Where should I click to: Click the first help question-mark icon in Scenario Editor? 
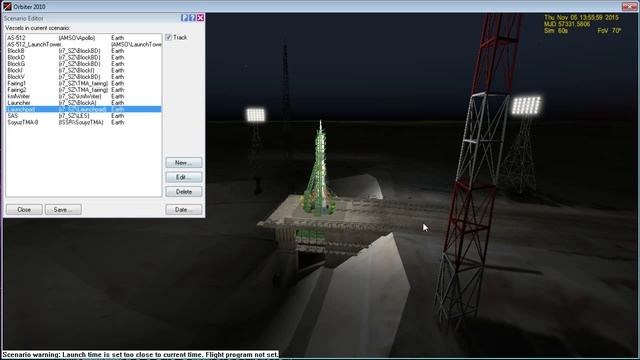click(184, 18)
